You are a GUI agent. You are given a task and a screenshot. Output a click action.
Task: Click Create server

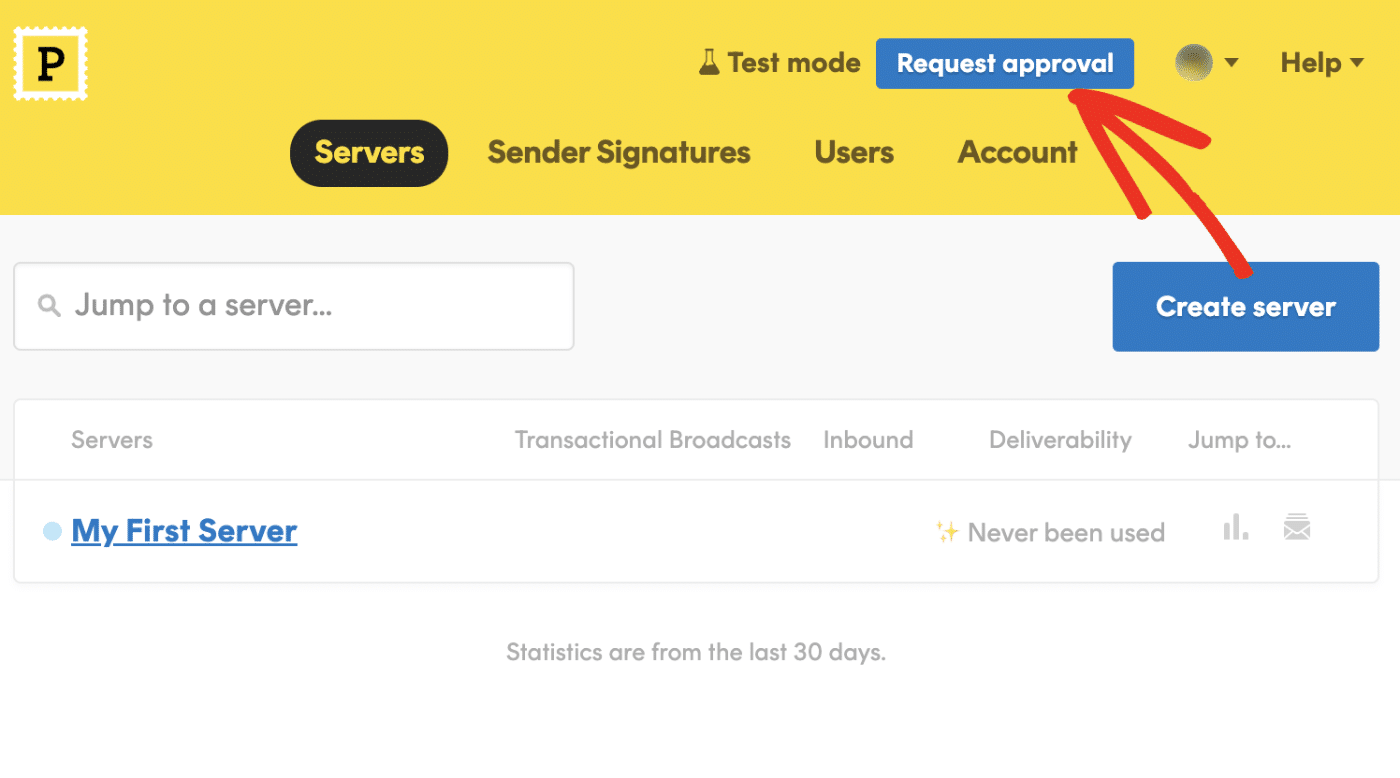coord(1245,307)
